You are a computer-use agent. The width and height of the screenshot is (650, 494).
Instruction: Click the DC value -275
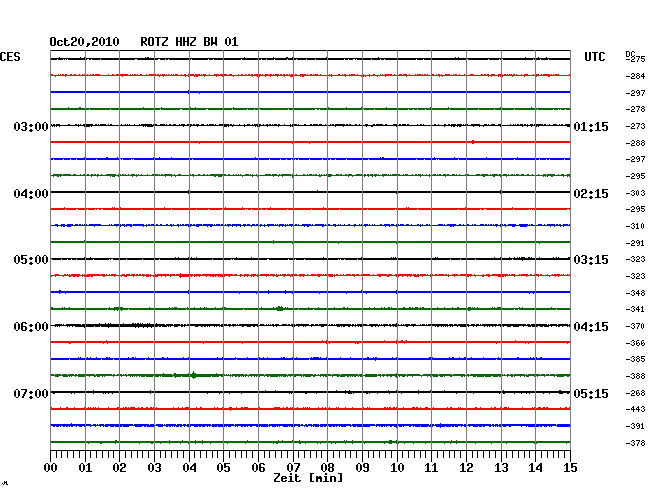coord(636,59)
